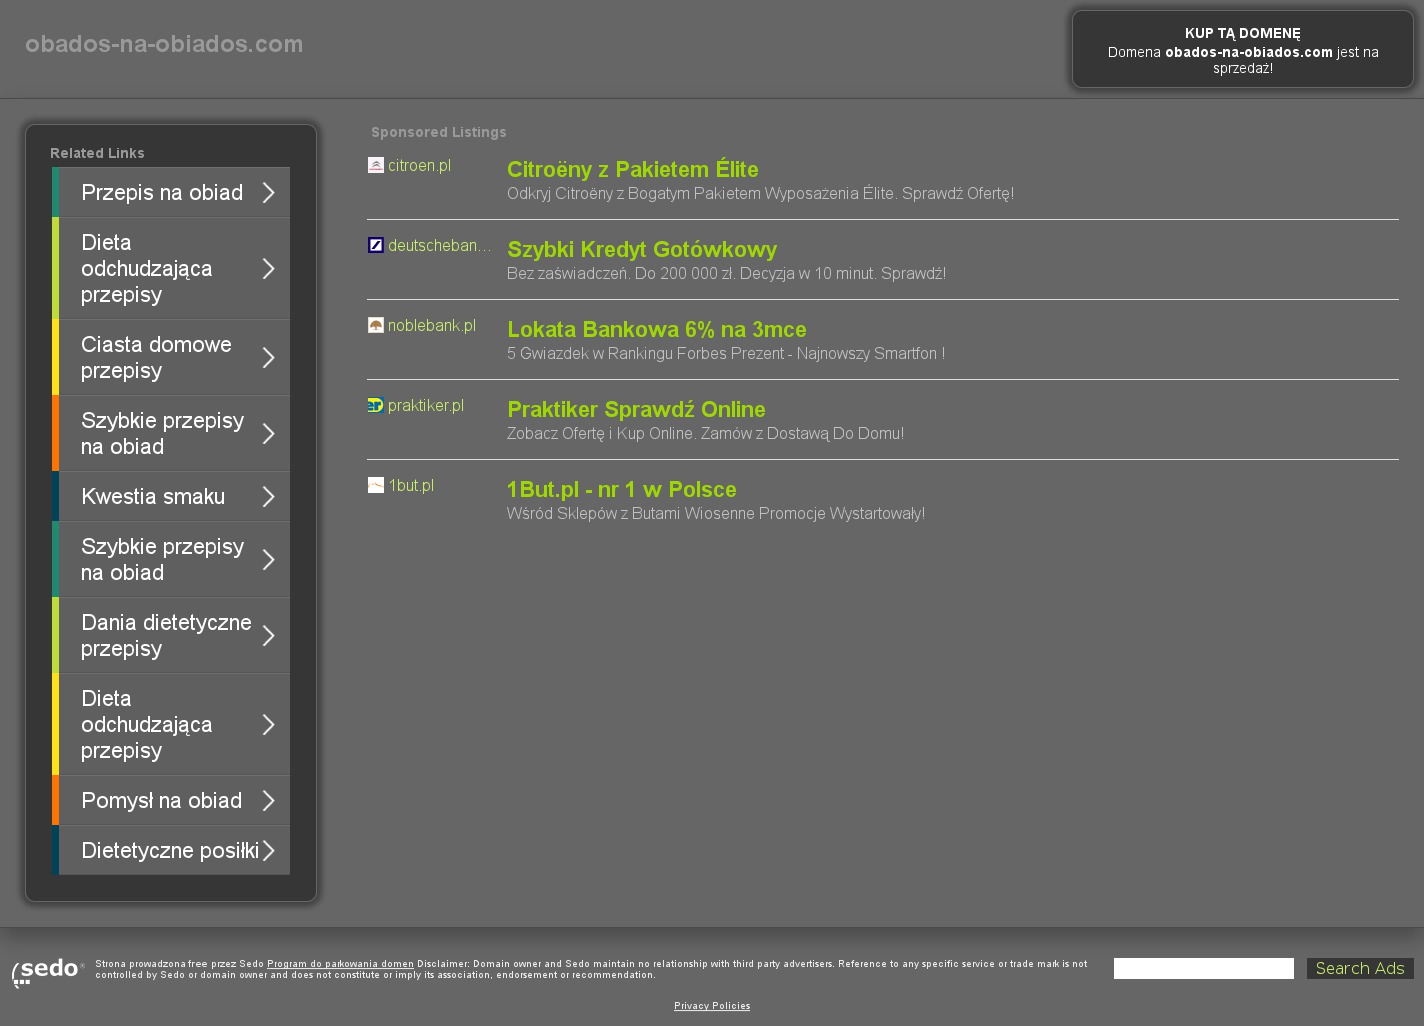Click the Kup tą domenę banner

point(1242,50)
